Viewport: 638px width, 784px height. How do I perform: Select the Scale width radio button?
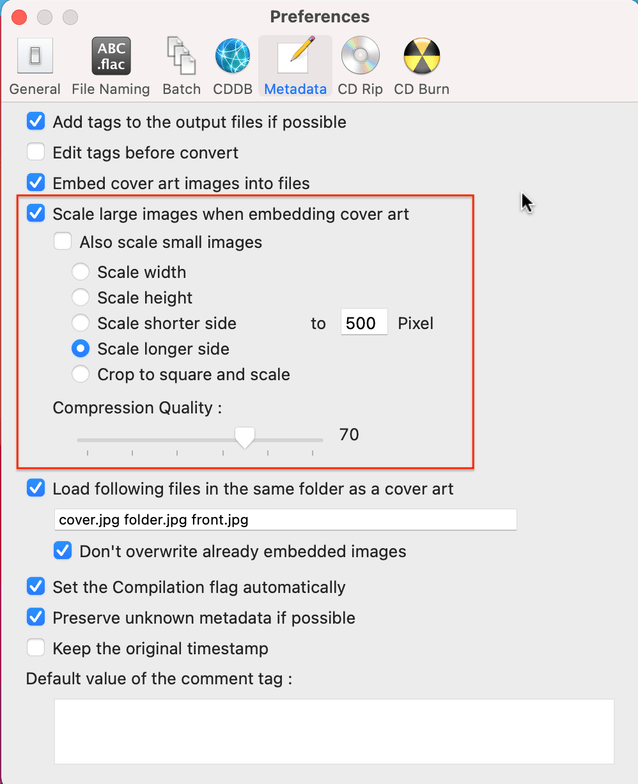81,272
